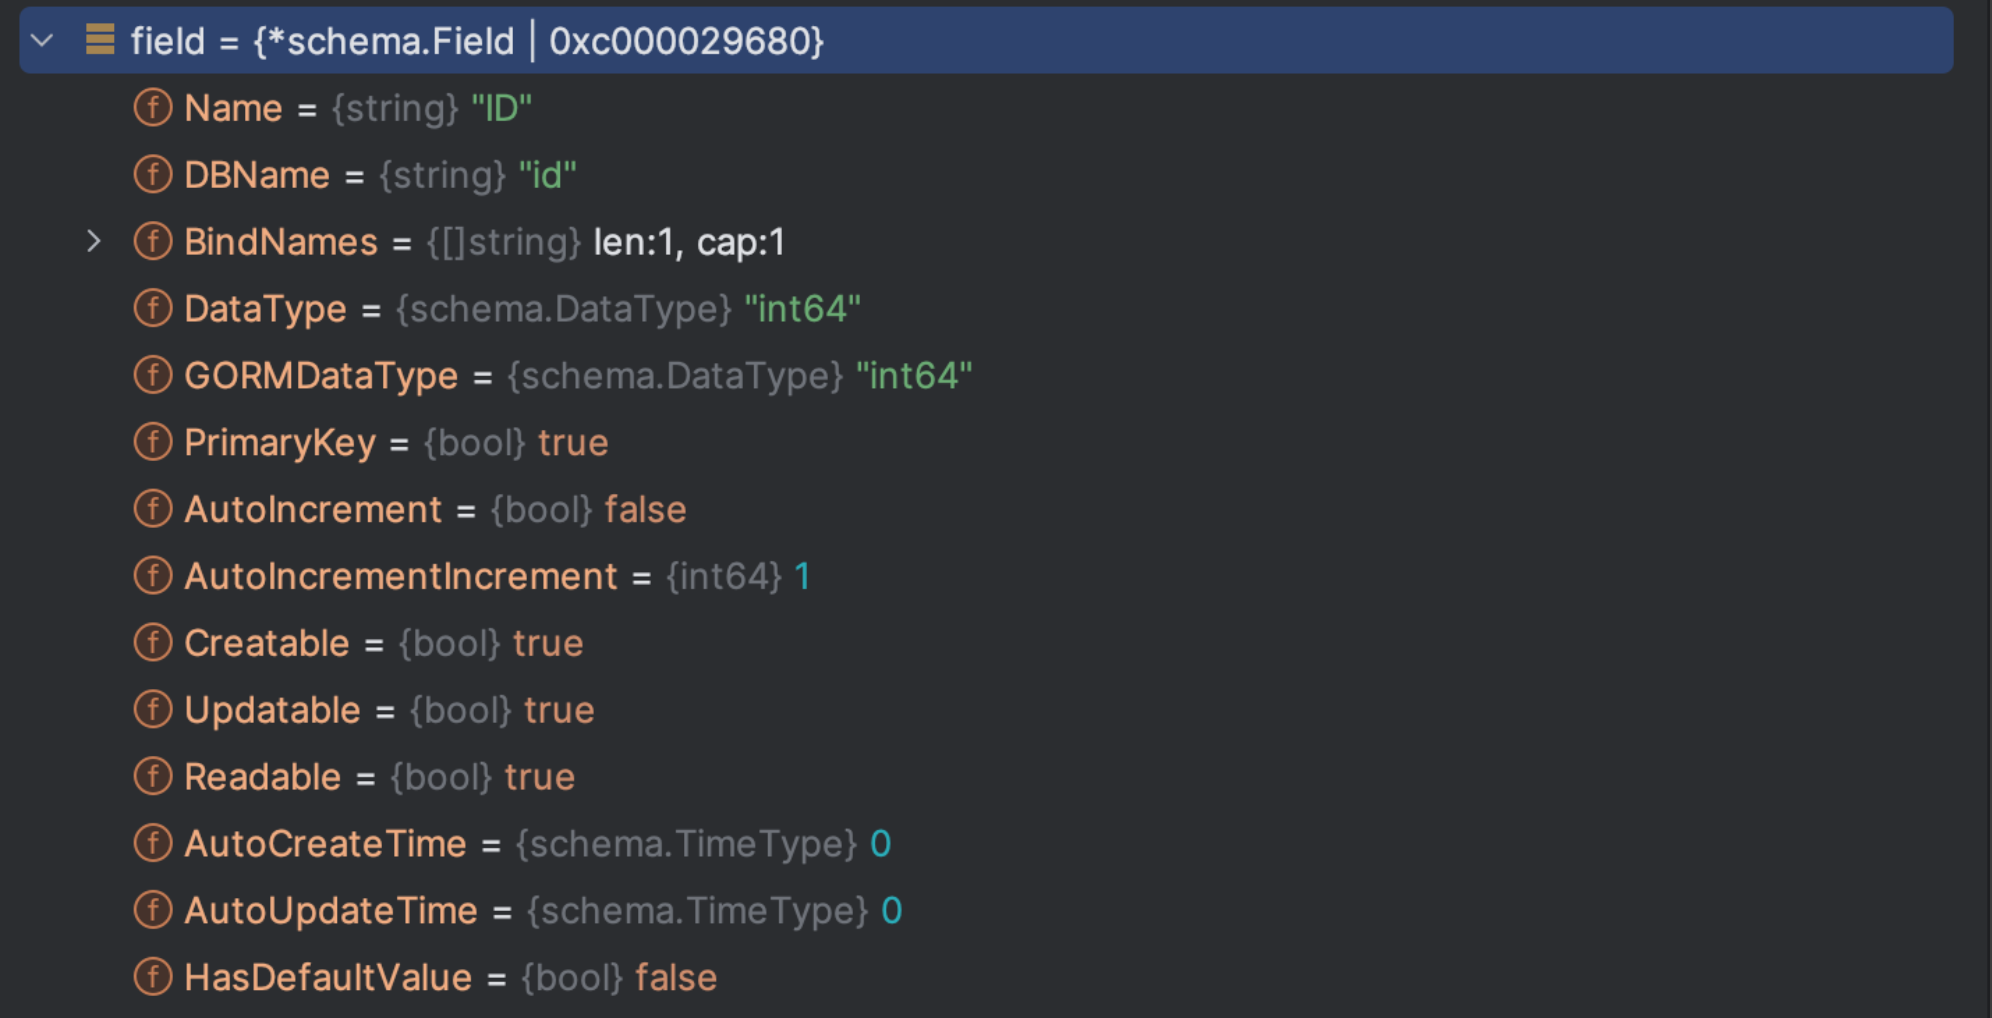This screenshot has height=1018, width=1992.
Task: Click the false value of HasDefaultValue
Action: click(676, 978)
